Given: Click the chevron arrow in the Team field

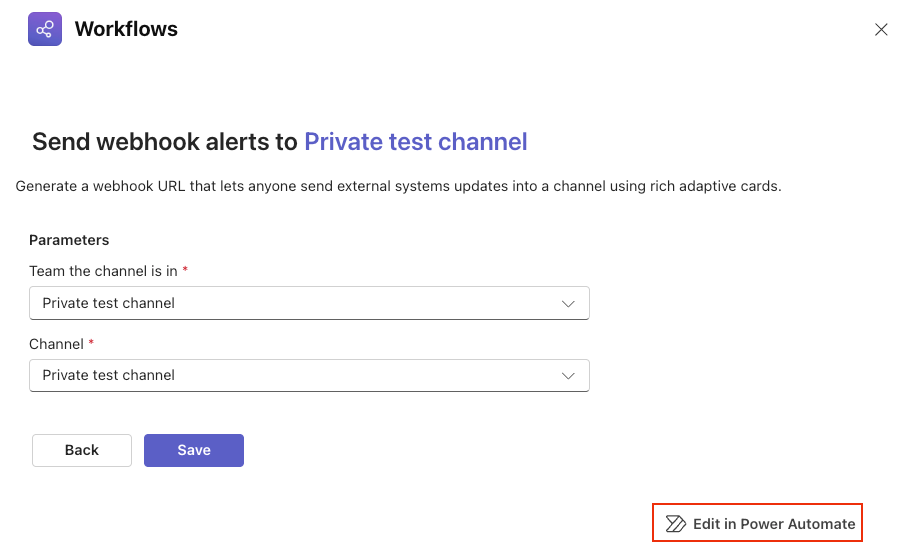Looking at the screenshot, I should tap(568, 303).
